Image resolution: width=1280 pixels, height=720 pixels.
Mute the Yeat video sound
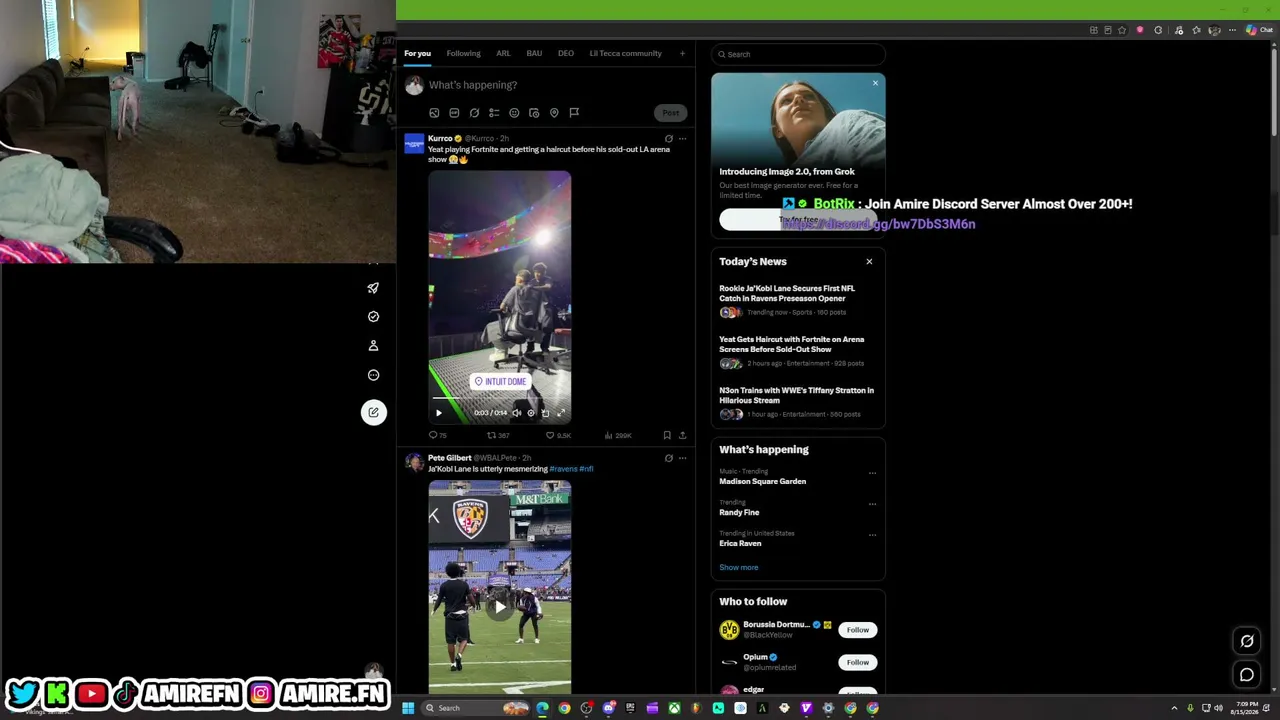coord(516,413)
